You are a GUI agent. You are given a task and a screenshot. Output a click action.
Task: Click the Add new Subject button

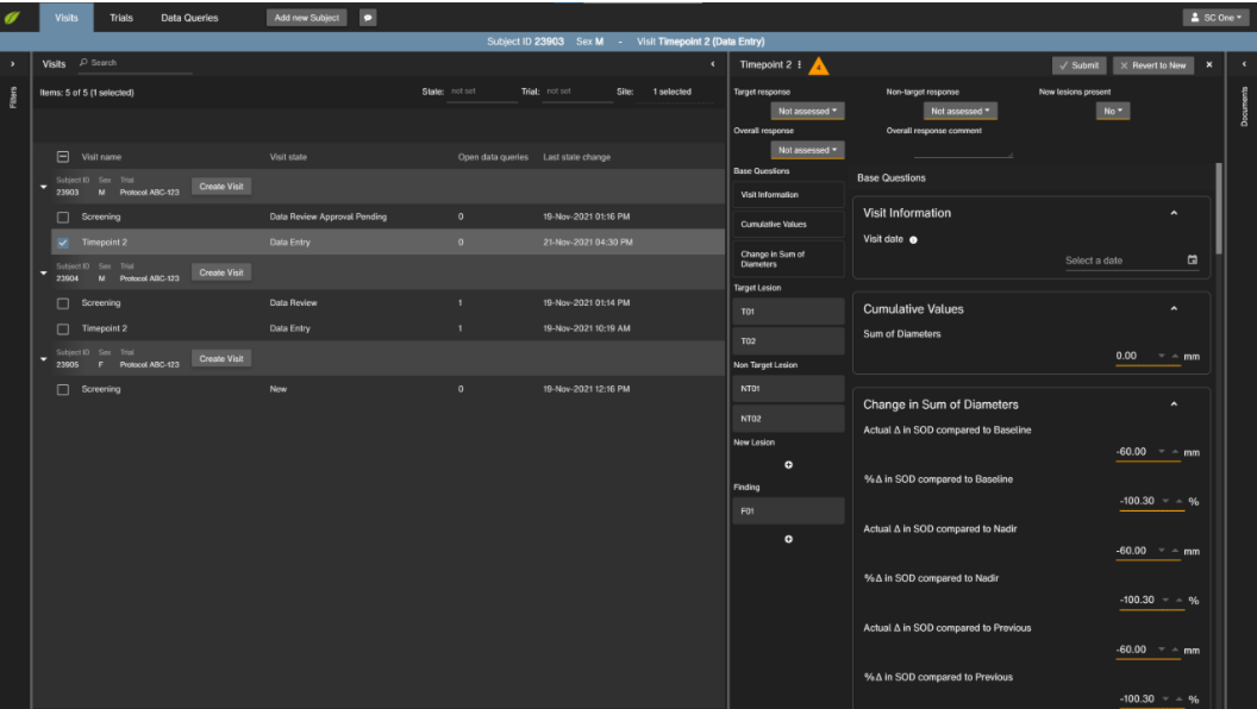tap(306, 17)
